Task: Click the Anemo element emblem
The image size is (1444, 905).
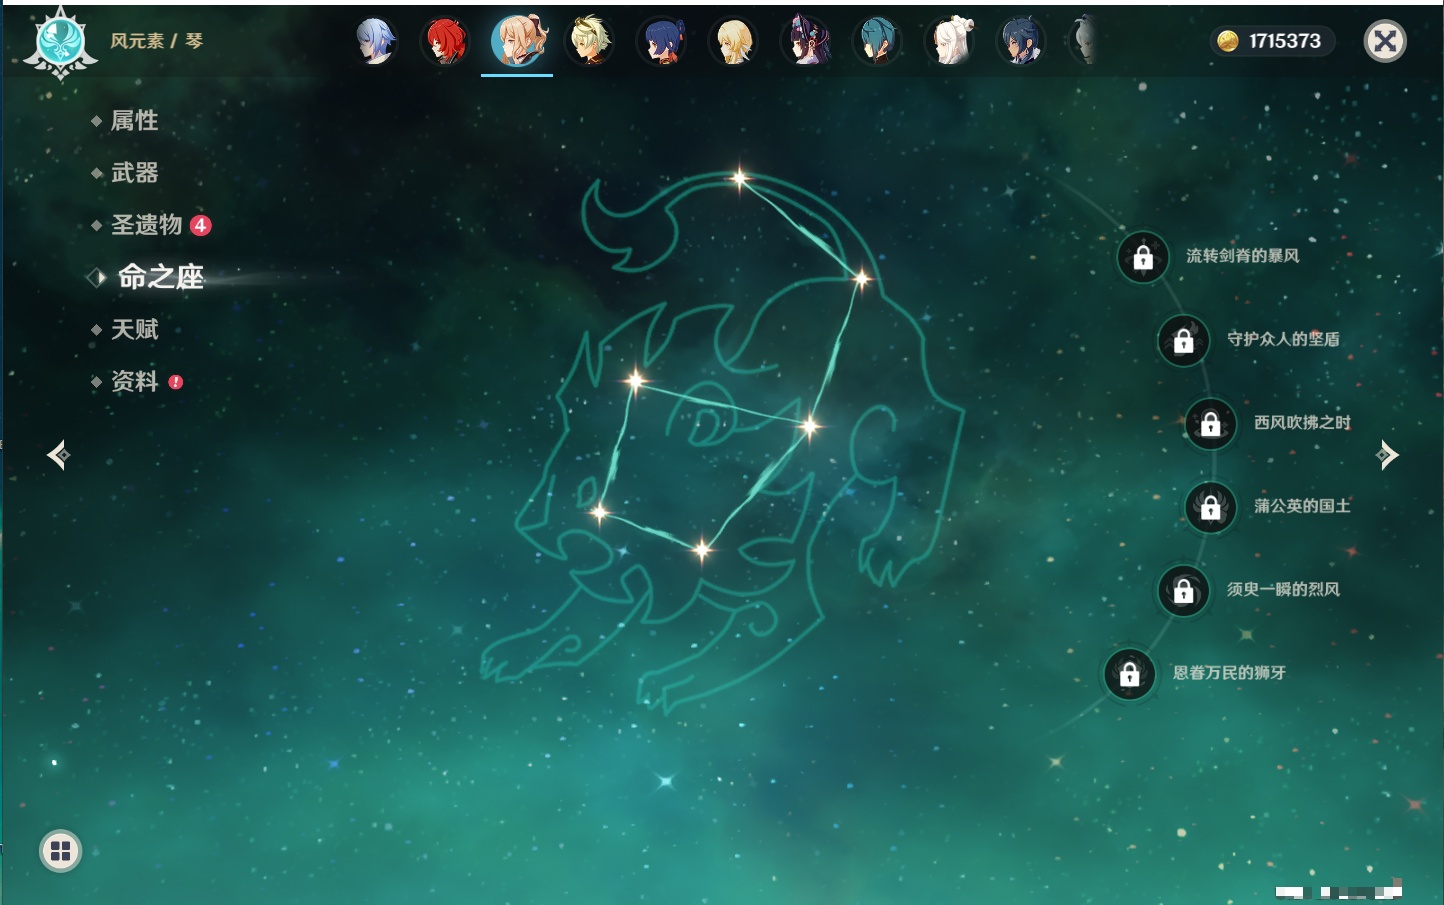Action: coord(60,43)
